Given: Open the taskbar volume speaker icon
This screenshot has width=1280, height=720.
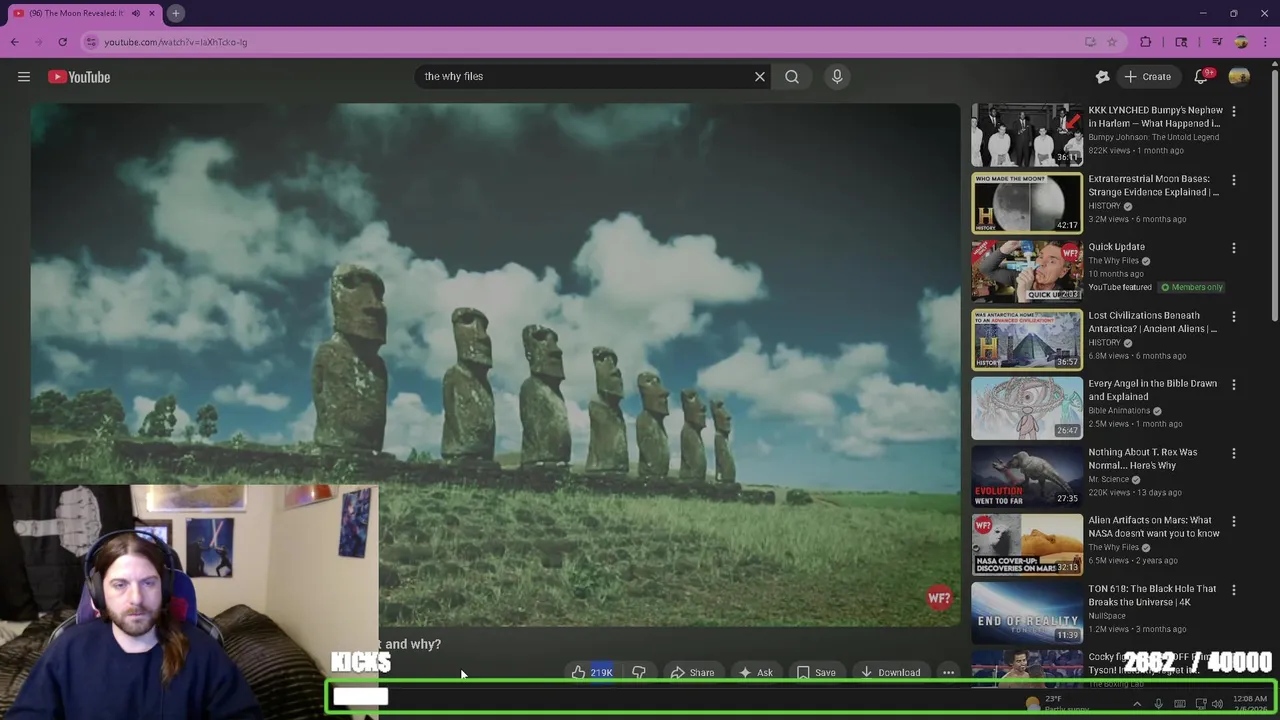Looking at the screenshot, I should tap(1217, 704).
